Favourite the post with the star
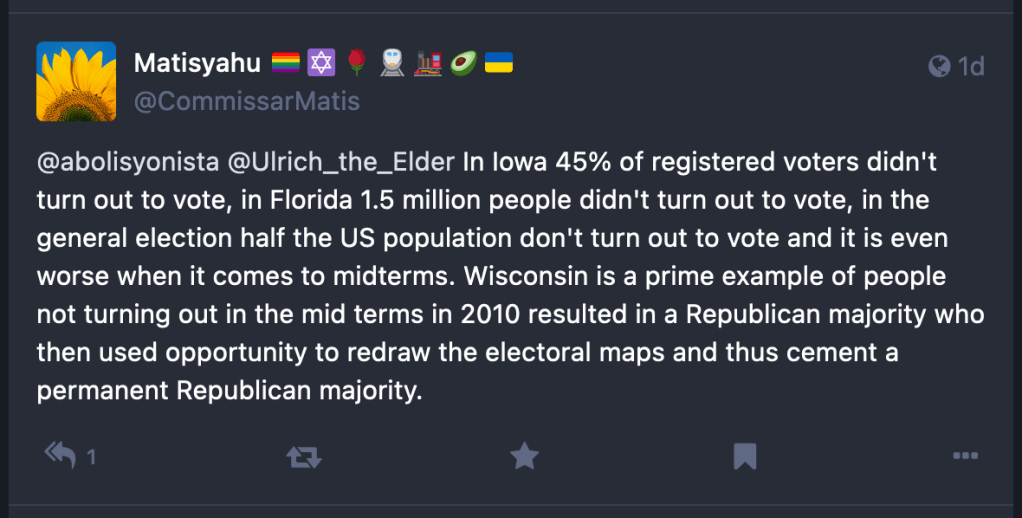The height and width of the screenshot is (518, 1022). (x=524, y=457)
